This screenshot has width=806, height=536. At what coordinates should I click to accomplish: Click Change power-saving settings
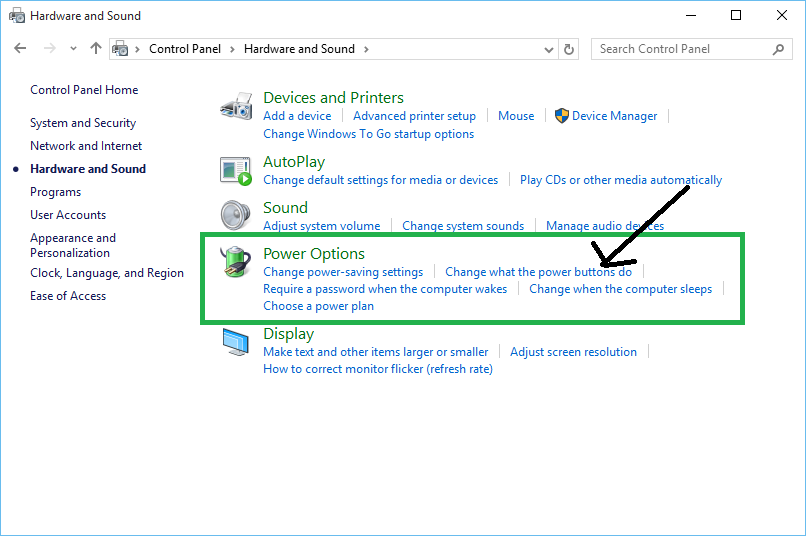tap(343, 272)
